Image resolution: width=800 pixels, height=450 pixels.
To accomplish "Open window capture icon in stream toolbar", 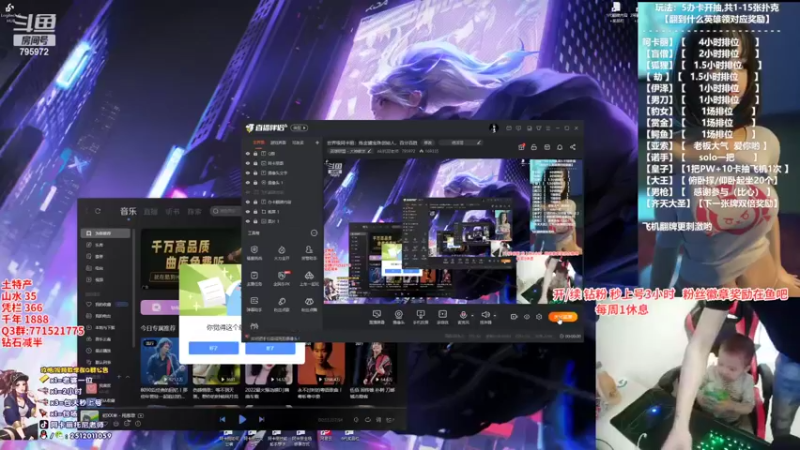I will [377, 317].
